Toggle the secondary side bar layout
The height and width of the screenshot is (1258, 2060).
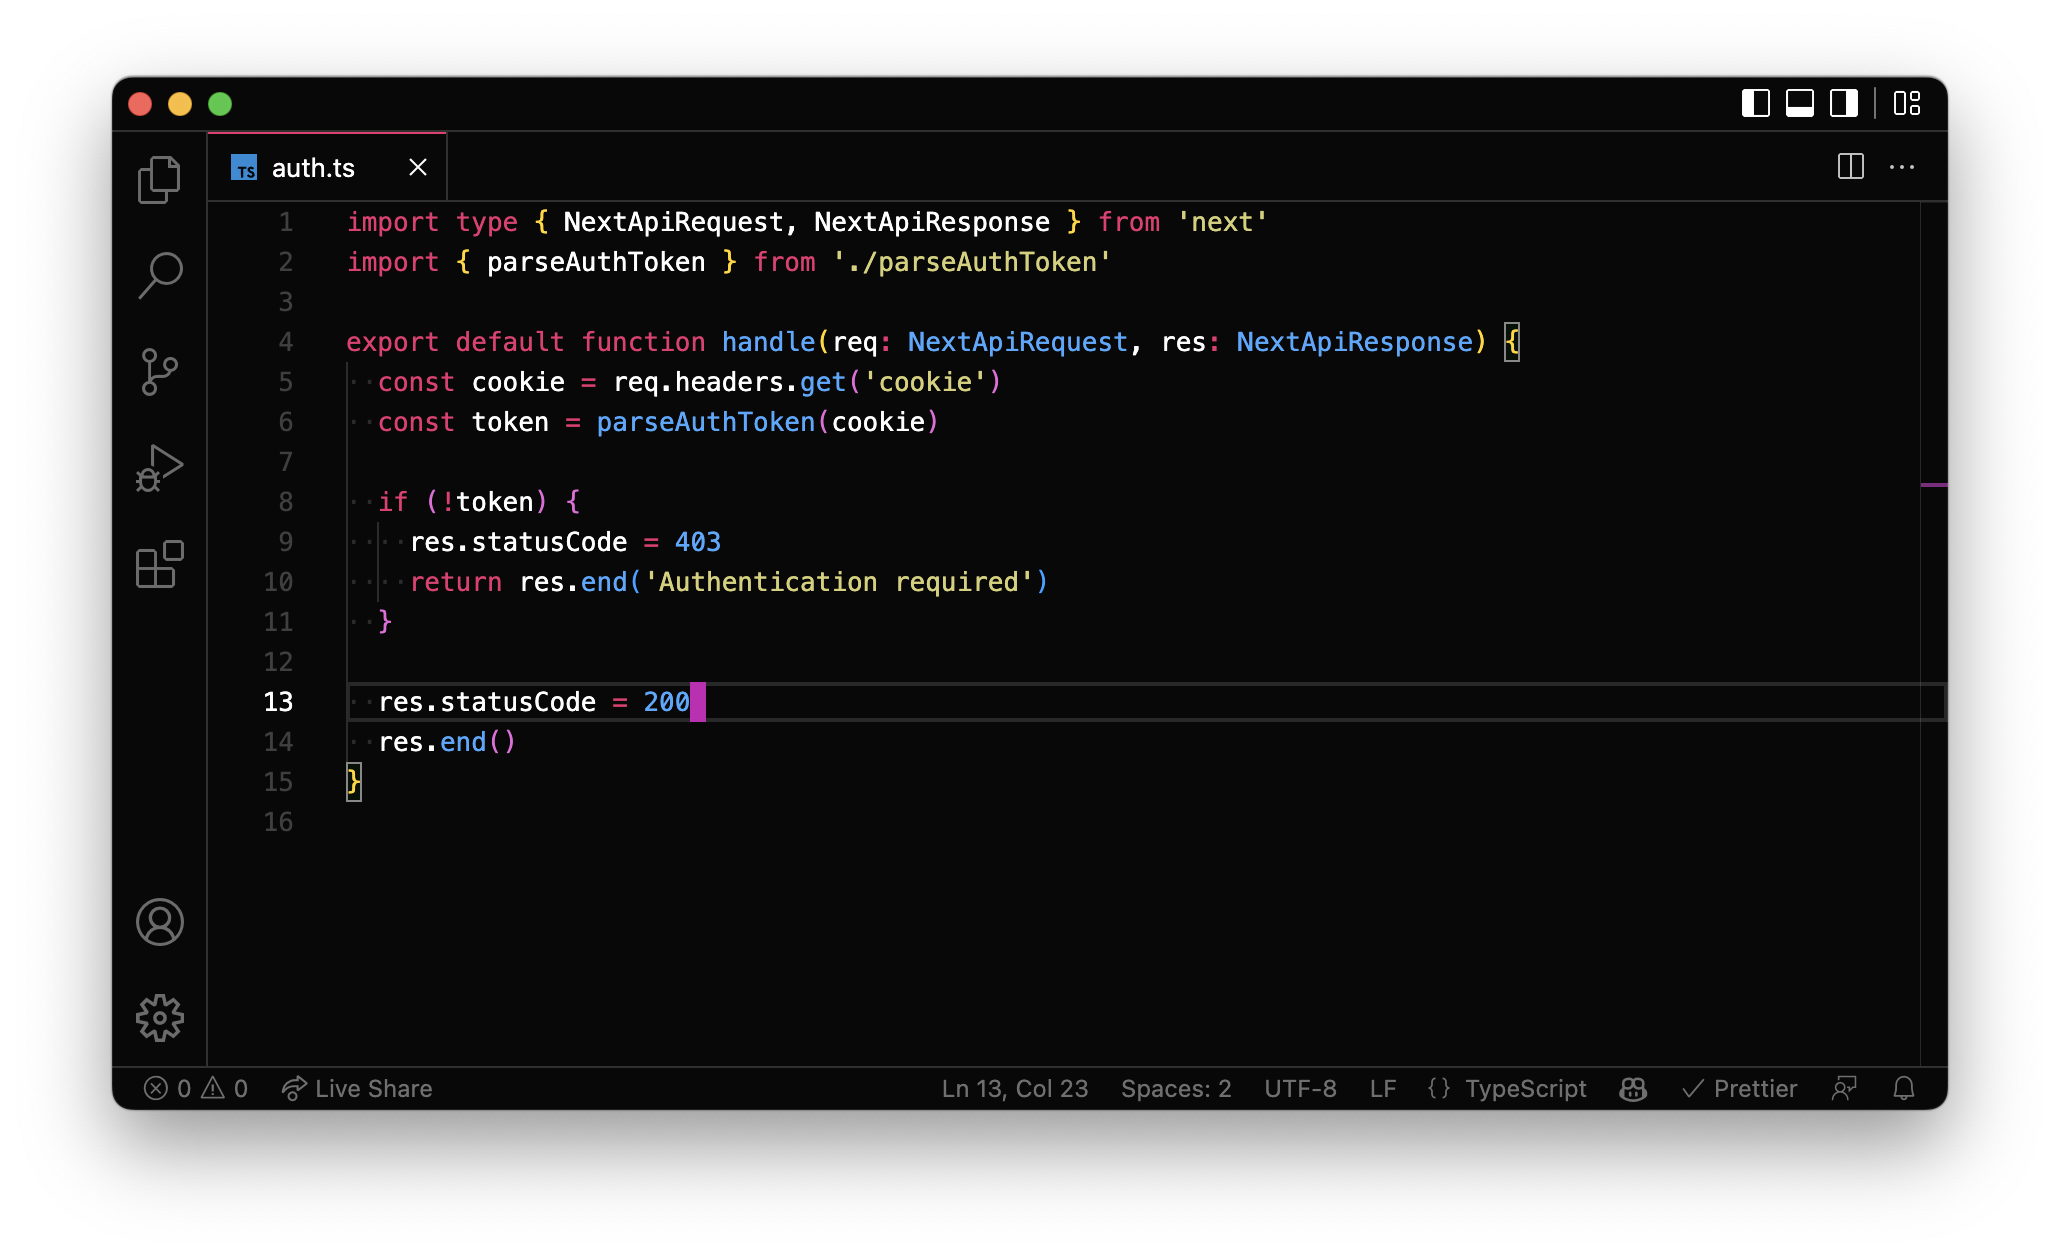click(x=1843, y=103)
